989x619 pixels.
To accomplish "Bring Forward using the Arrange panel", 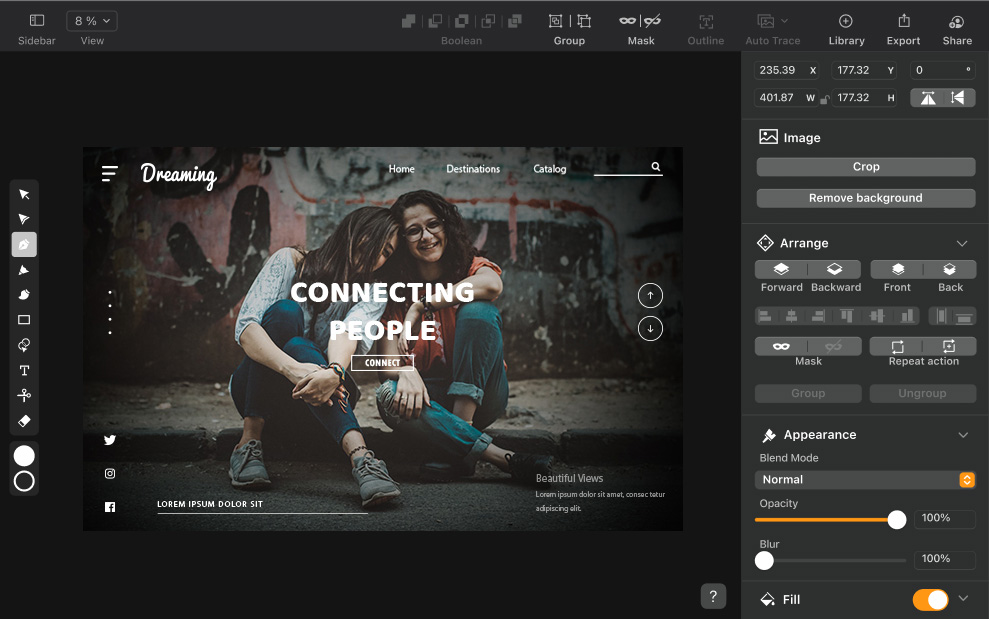I will click(781, 269).
